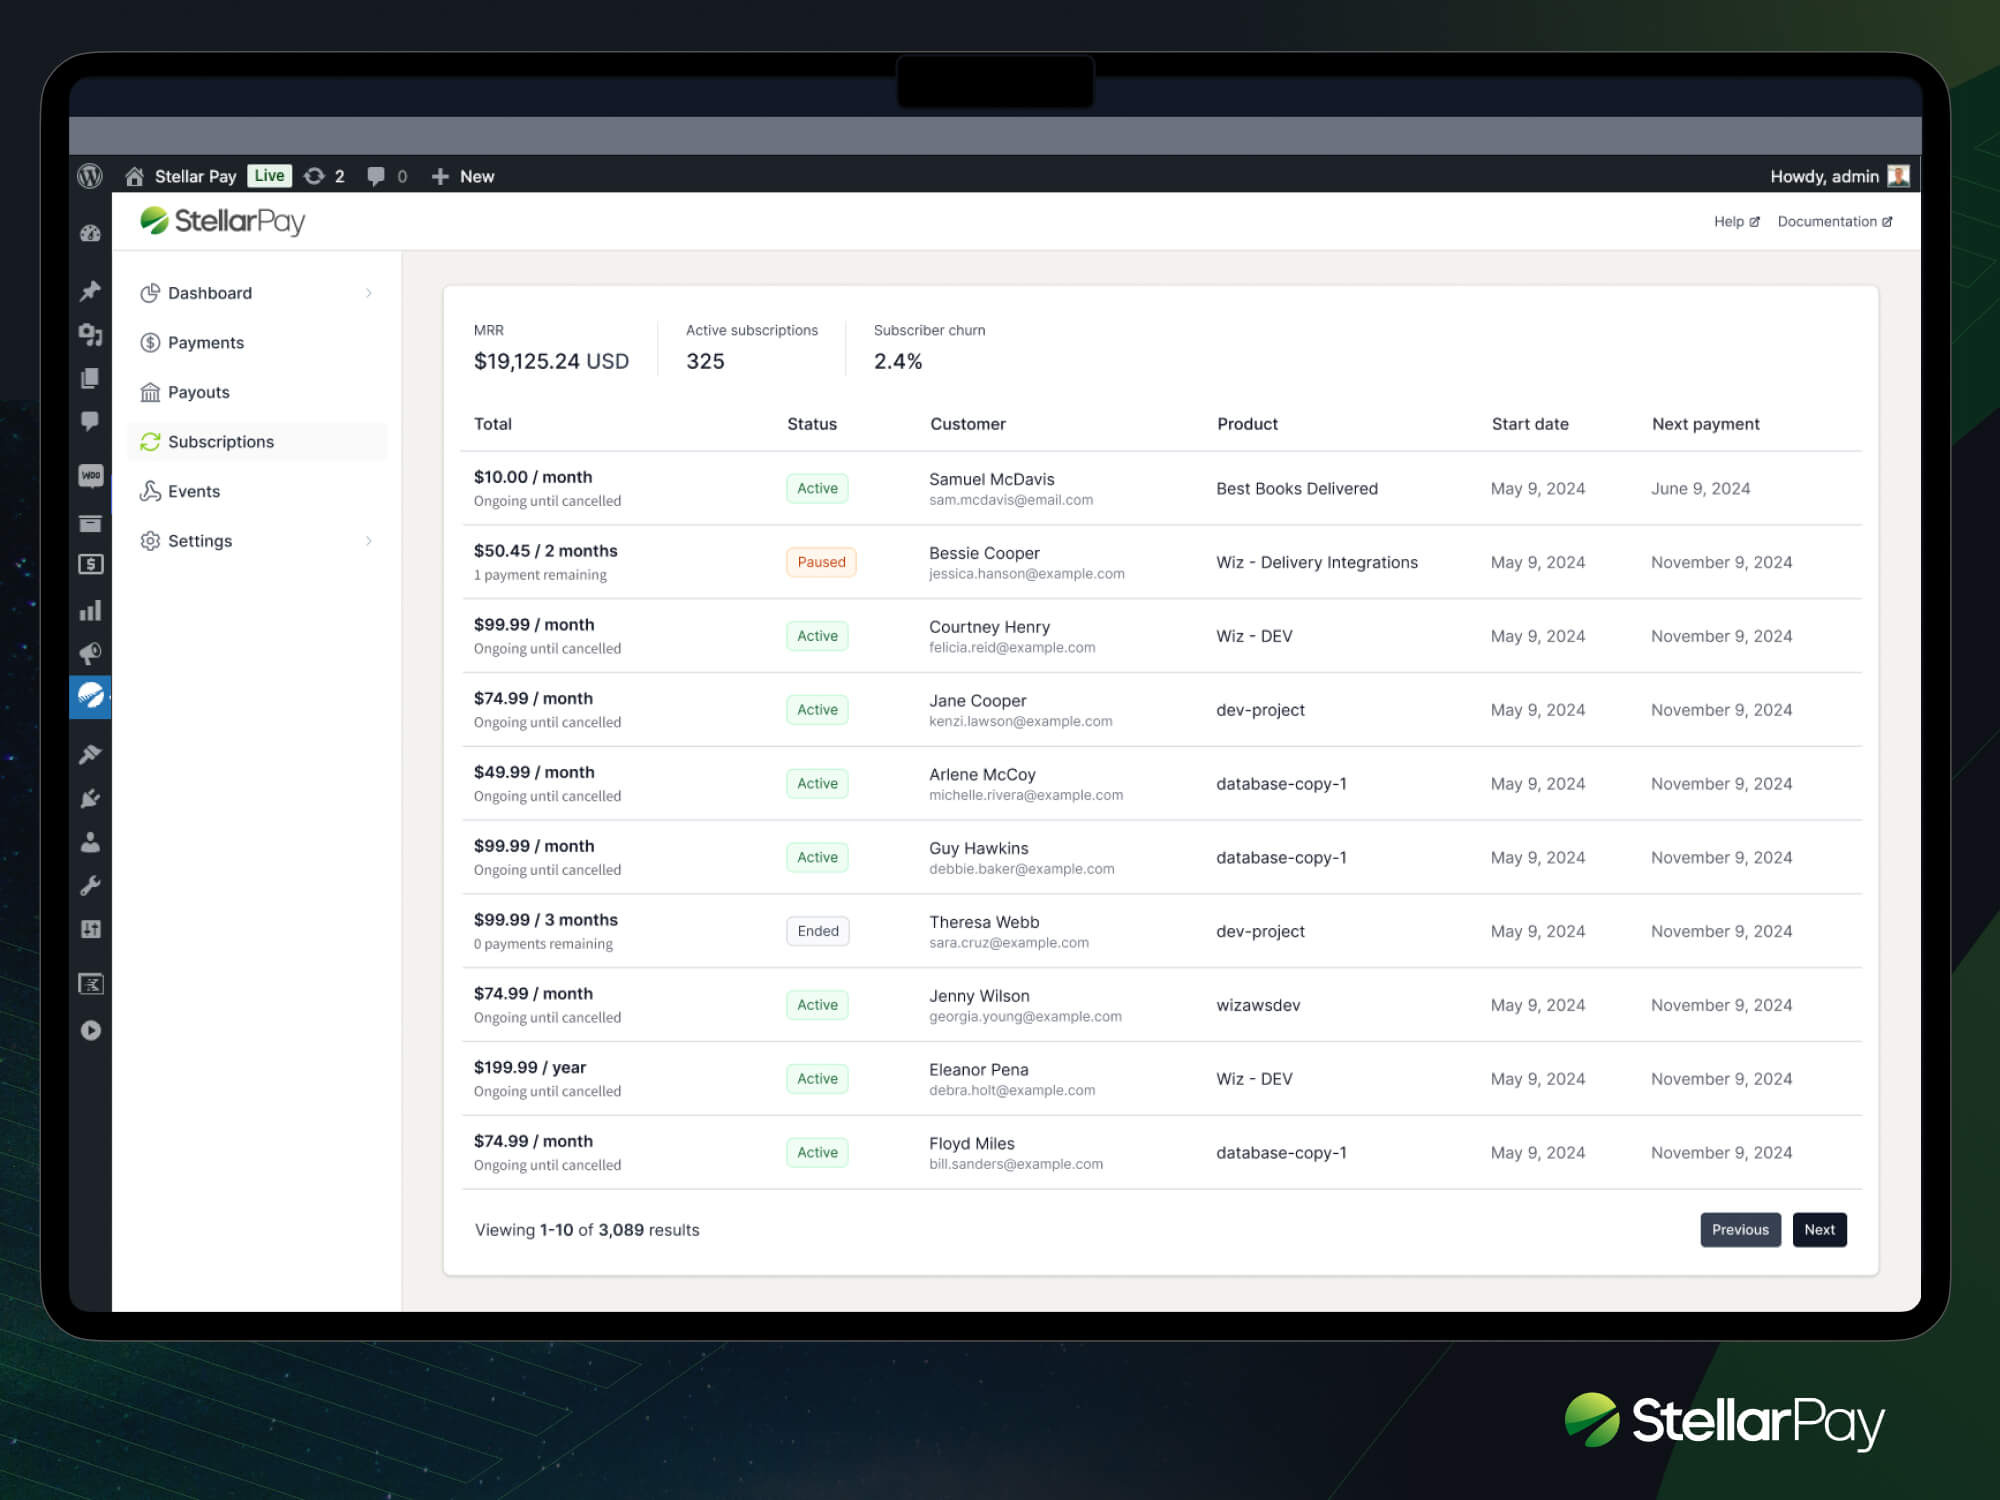Open the Stellar Pay site home icon
The height and width of the screenshot is (1500, 2000).
134,176
